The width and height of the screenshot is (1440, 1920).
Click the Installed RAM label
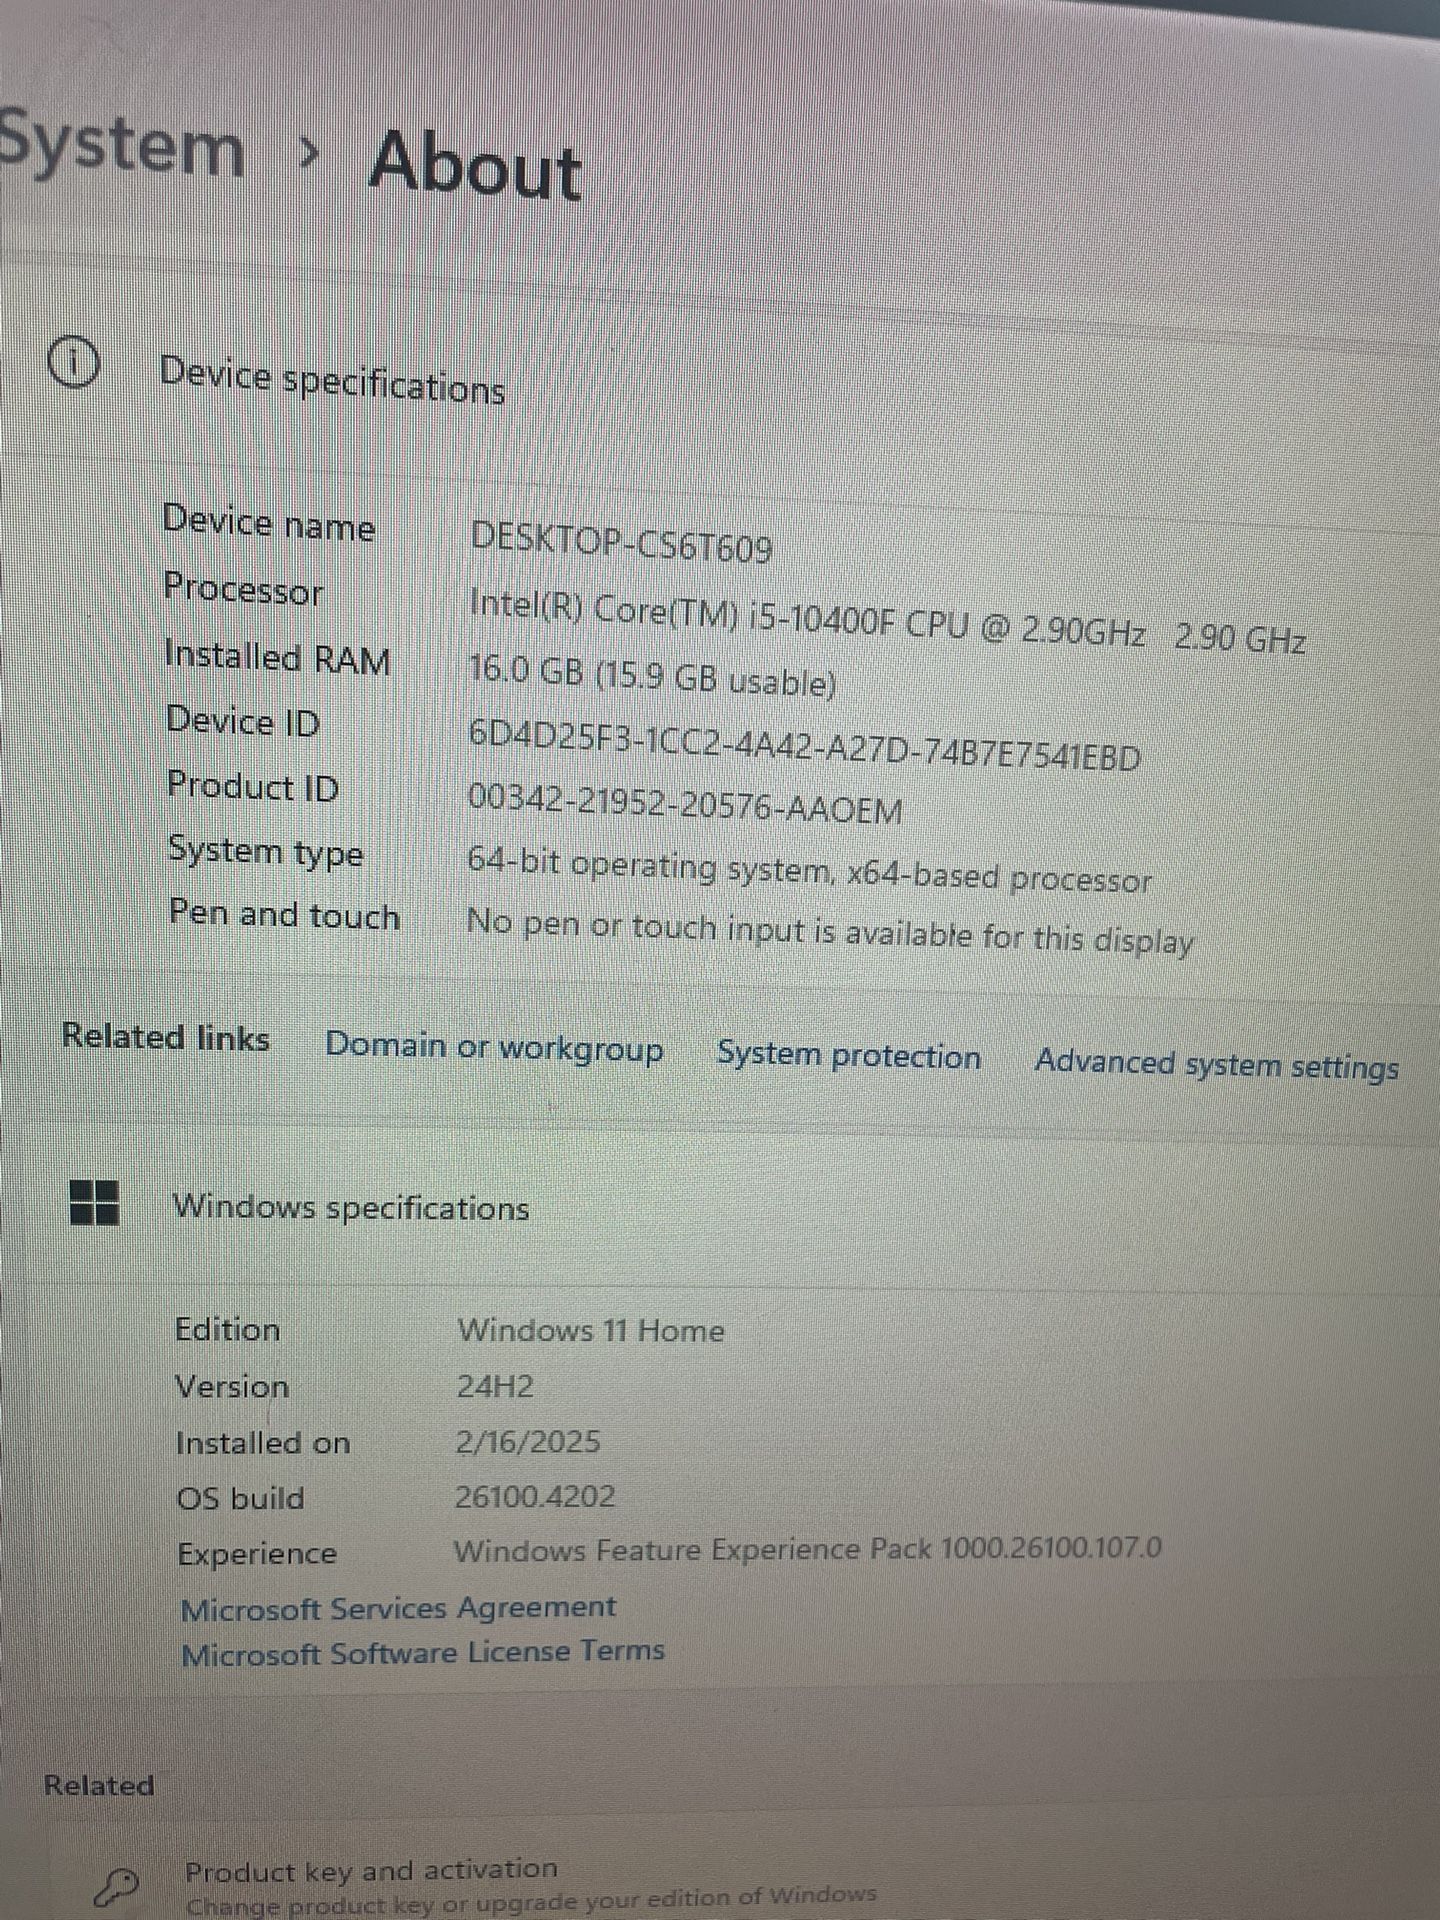(x=277, y=657)
